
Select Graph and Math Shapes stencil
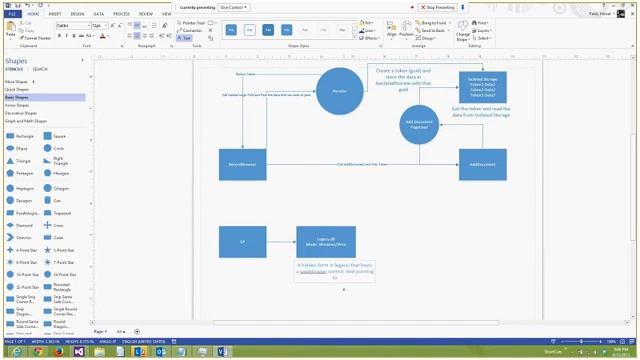click(26, 121)
